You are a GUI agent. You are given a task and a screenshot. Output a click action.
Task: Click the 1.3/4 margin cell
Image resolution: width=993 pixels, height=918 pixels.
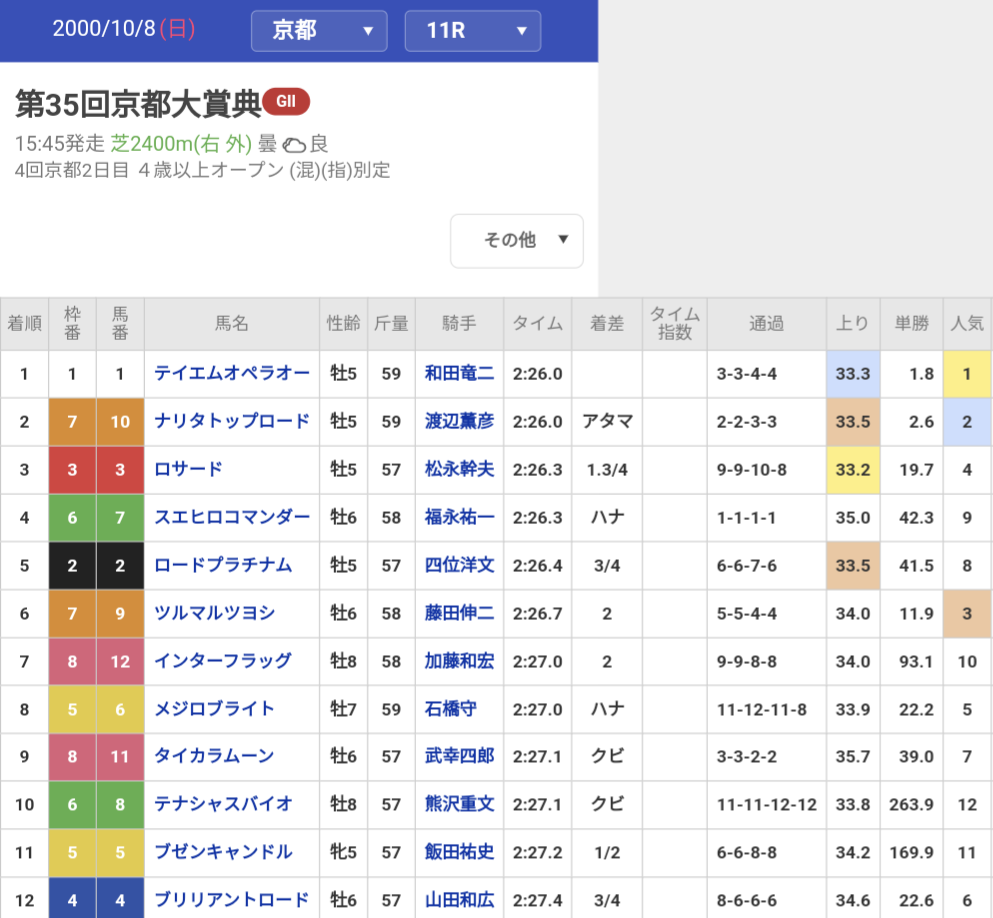(607, 470)
